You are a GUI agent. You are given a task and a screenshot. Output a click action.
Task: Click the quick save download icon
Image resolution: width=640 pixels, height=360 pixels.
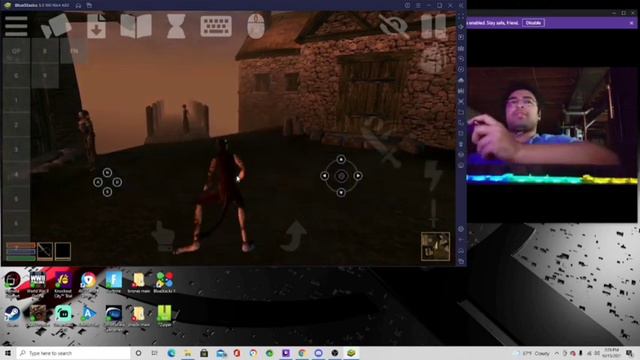point(96,26)
